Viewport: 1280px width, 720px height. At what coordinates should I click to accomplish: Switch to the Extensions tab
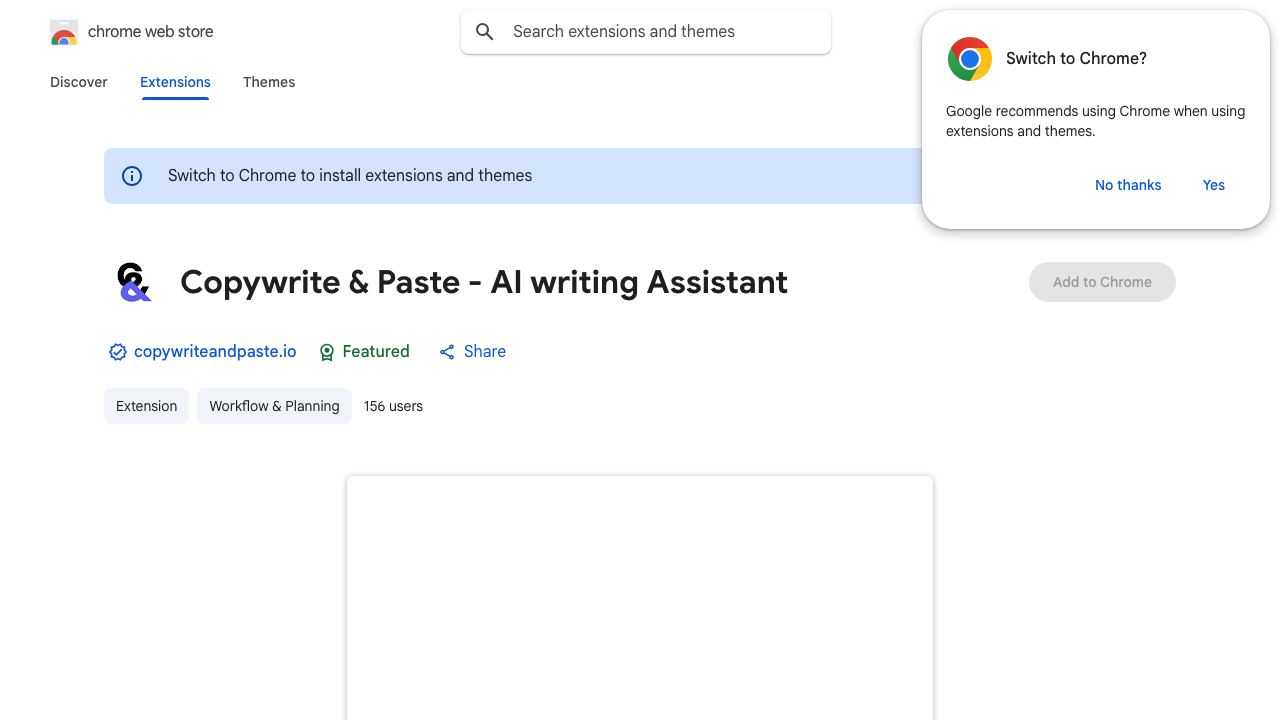[175, 82]
